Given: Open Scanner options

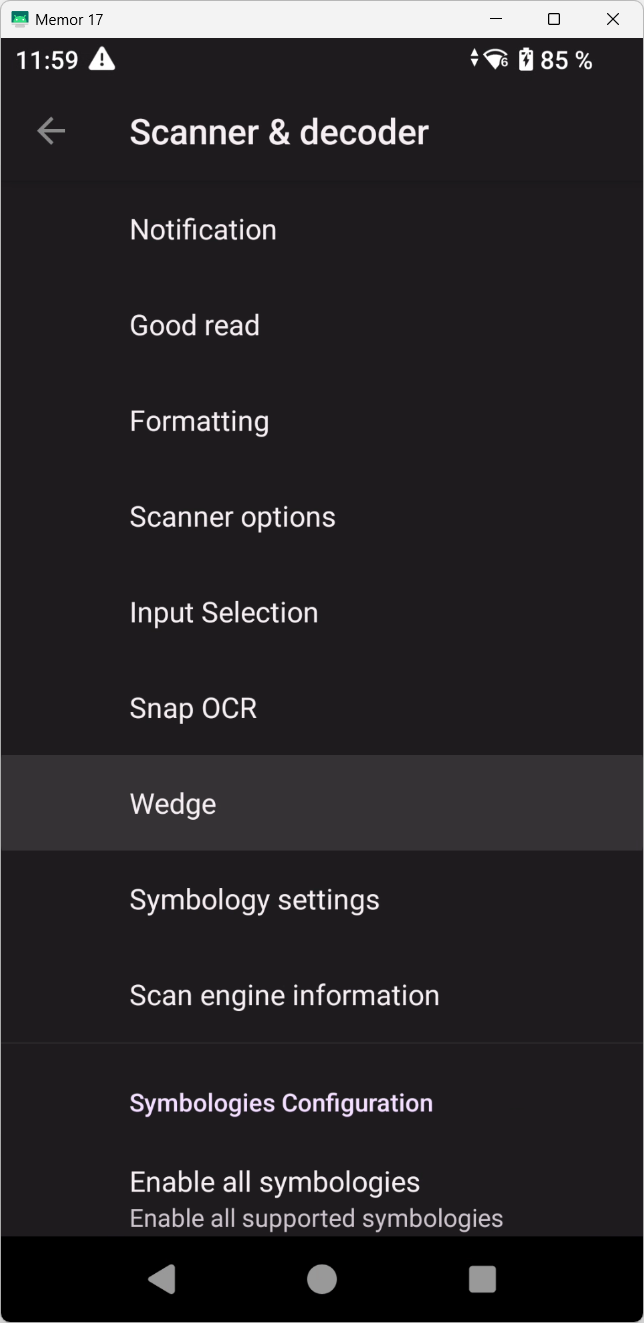Looking at the screenshot, I should [232, 516].
